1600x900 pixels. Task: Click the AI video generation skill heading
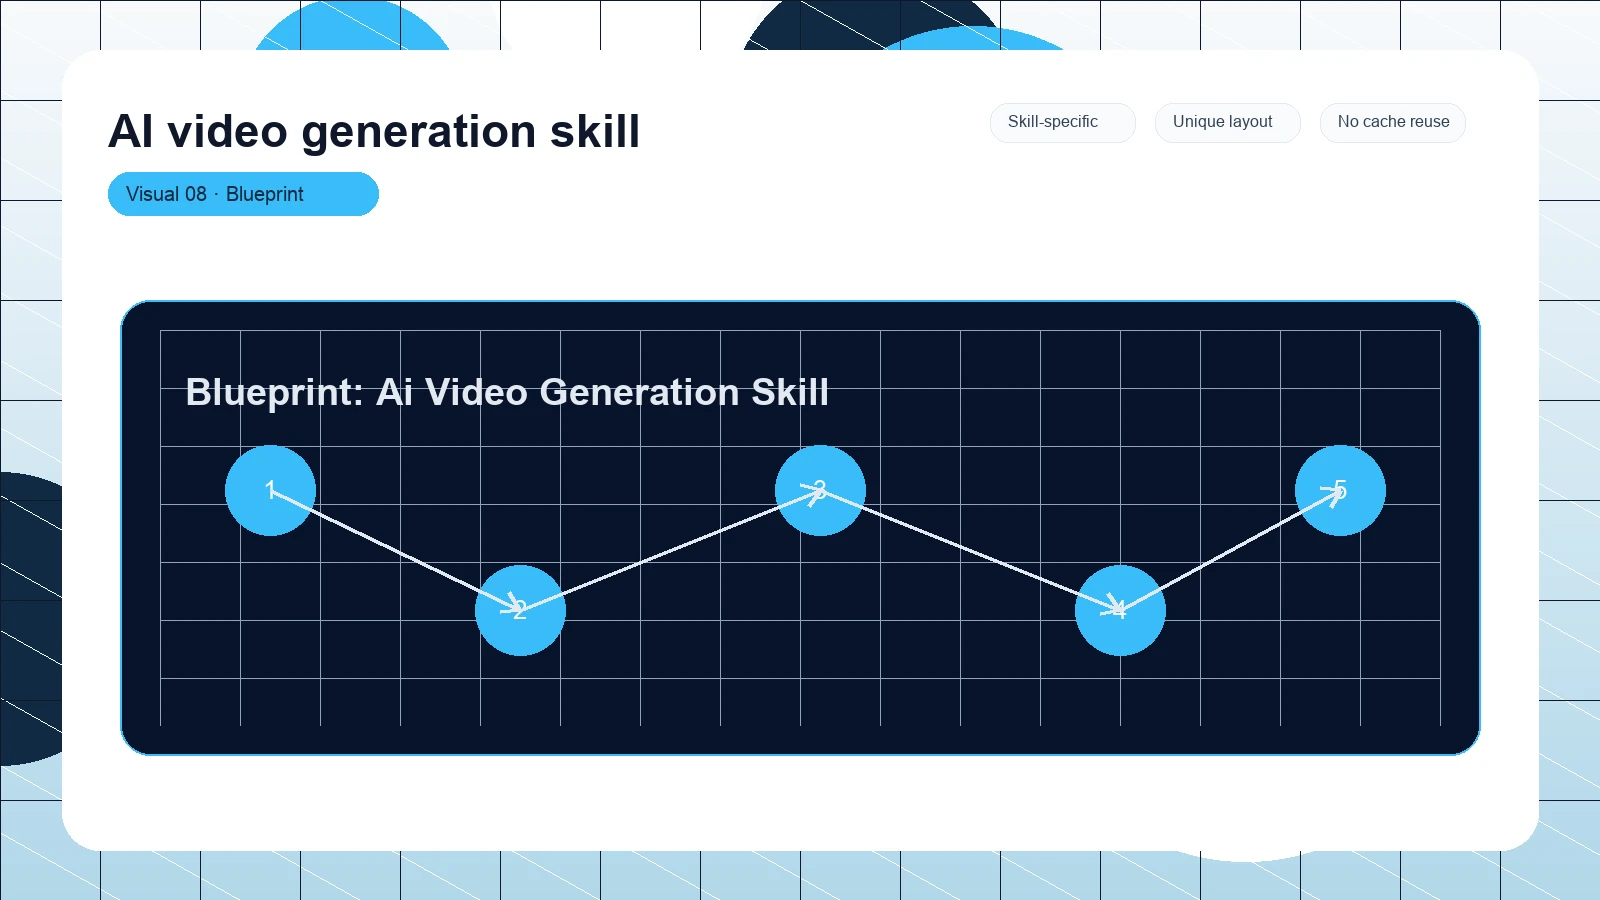pos(374,131)
